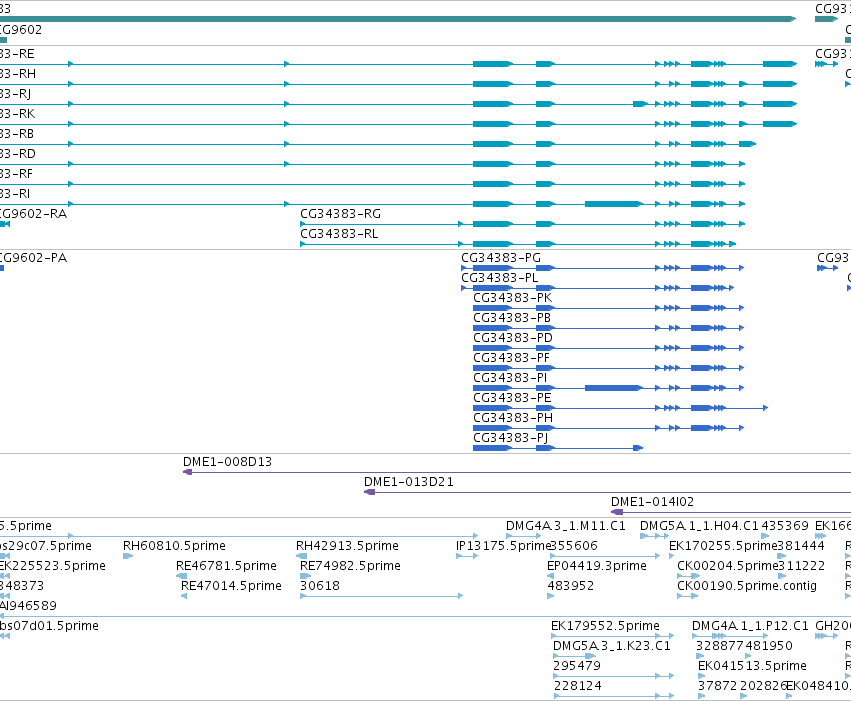Click the CG34383-PB label
Screen dimensions: 851x701
[x=512, y=318]
